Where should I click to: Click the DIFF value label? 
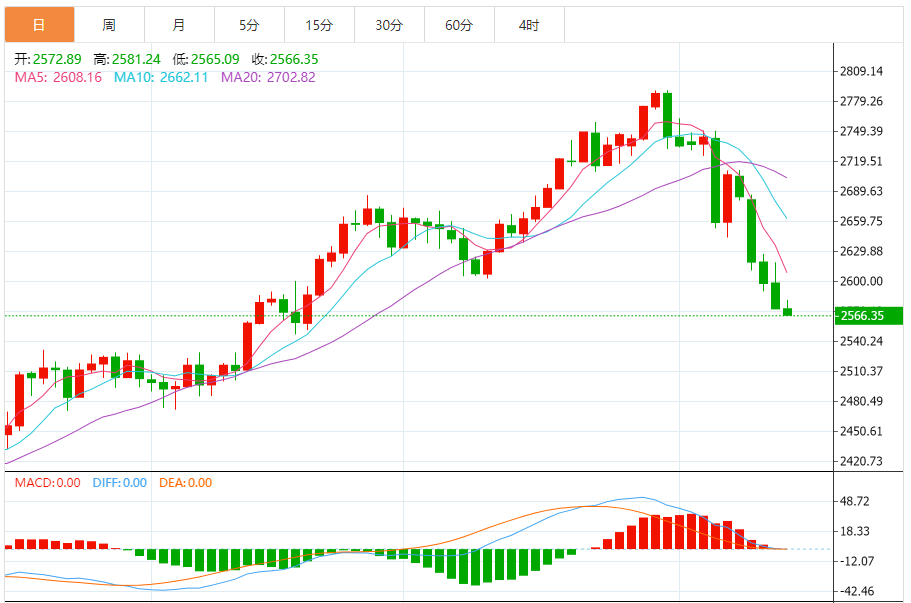pos(120,483)
